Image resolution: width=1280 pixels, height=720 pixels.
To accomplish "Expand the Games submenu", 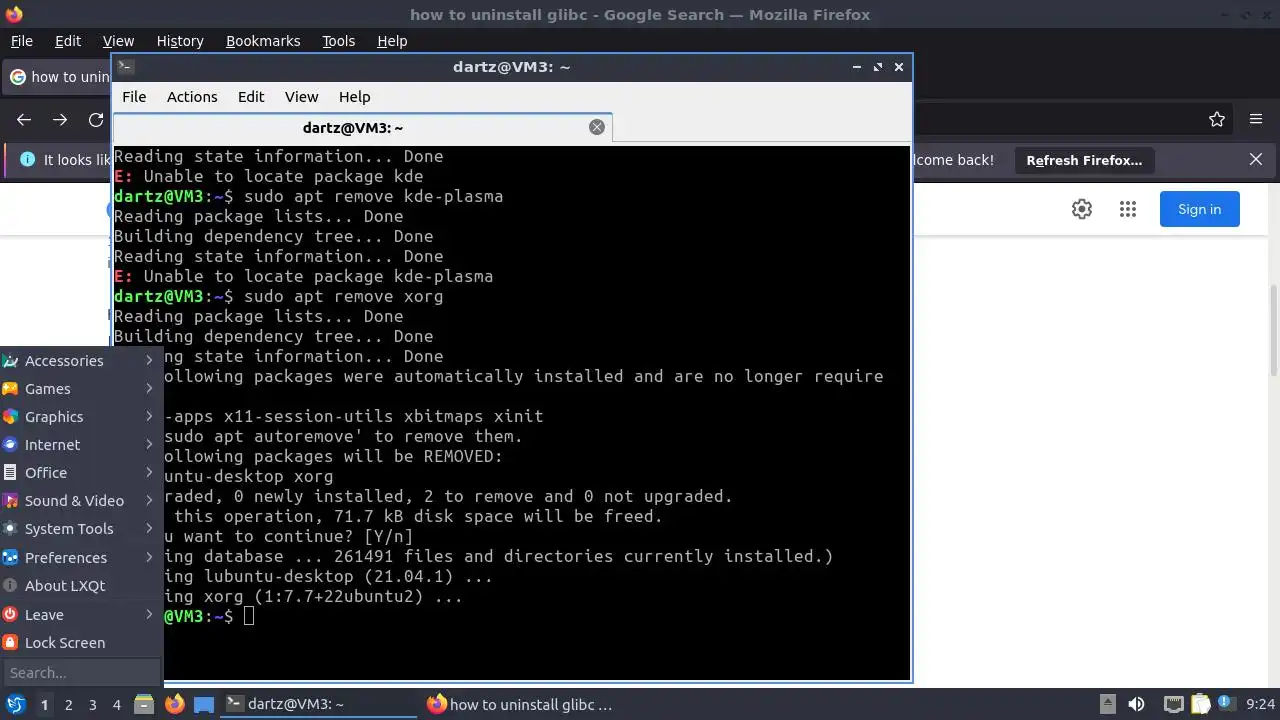I will pos(80,389).
